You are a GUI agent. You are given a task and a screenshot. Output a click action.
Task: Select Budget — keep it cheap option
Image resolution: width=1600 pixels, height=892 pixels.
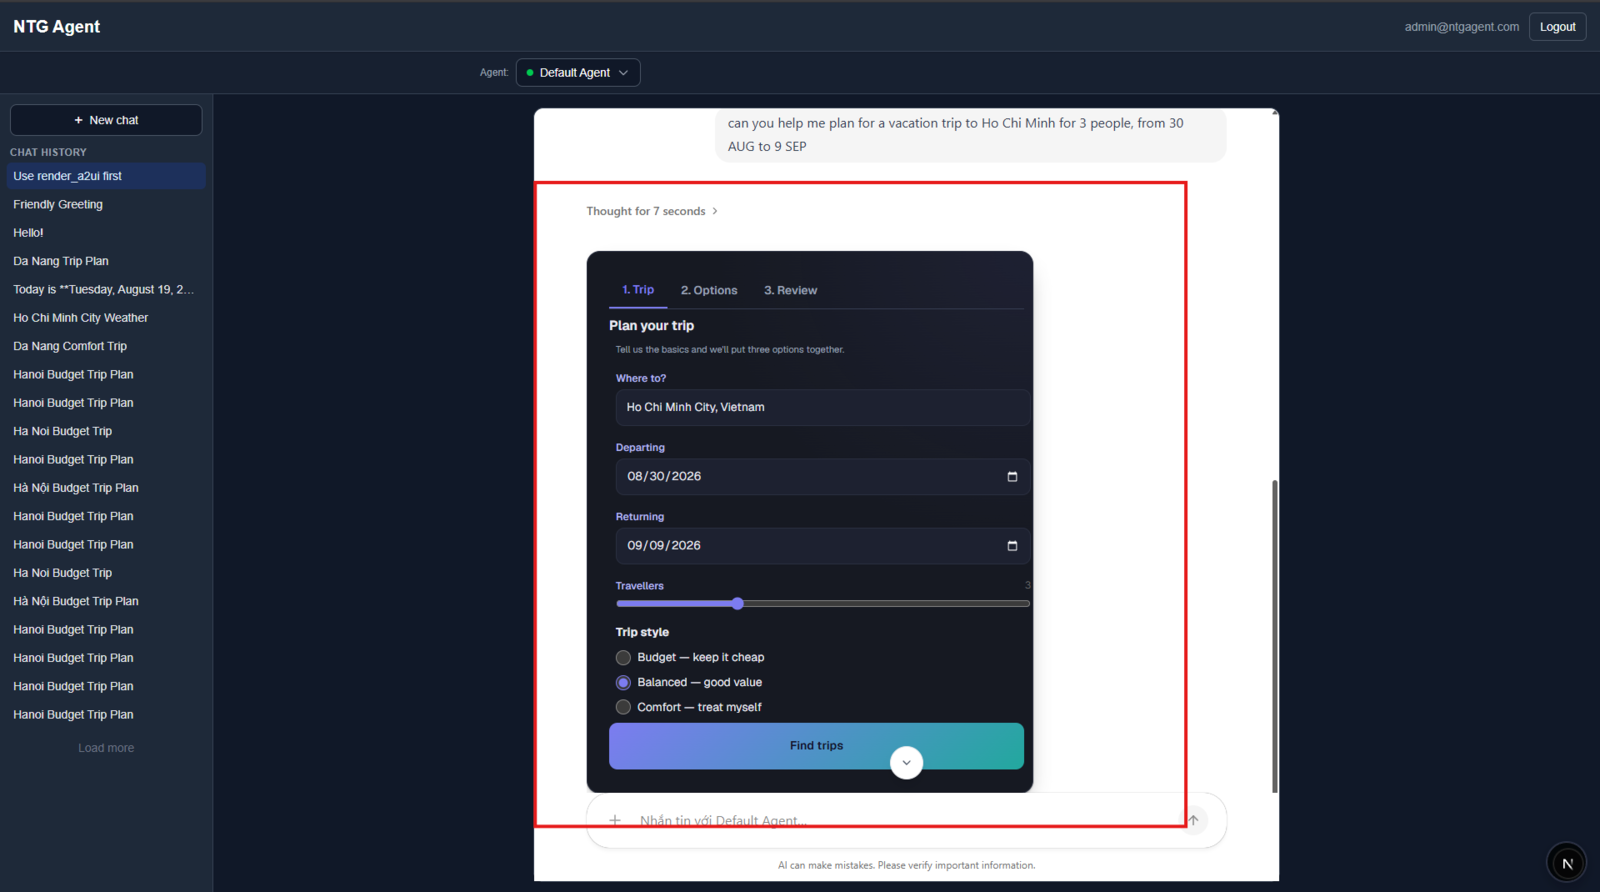(x=623, y=658)
